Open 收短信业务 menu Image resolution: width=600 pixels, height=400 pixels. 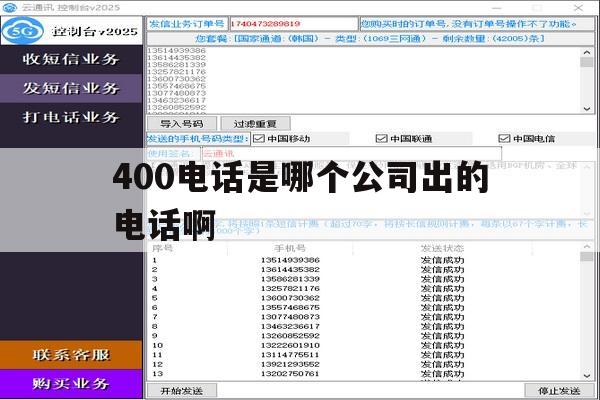coord(71,59)
